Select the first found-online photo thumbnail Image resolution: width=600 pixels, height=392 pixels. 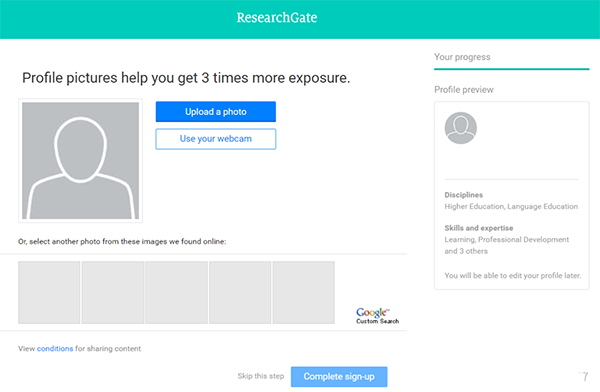pos(49,292)
